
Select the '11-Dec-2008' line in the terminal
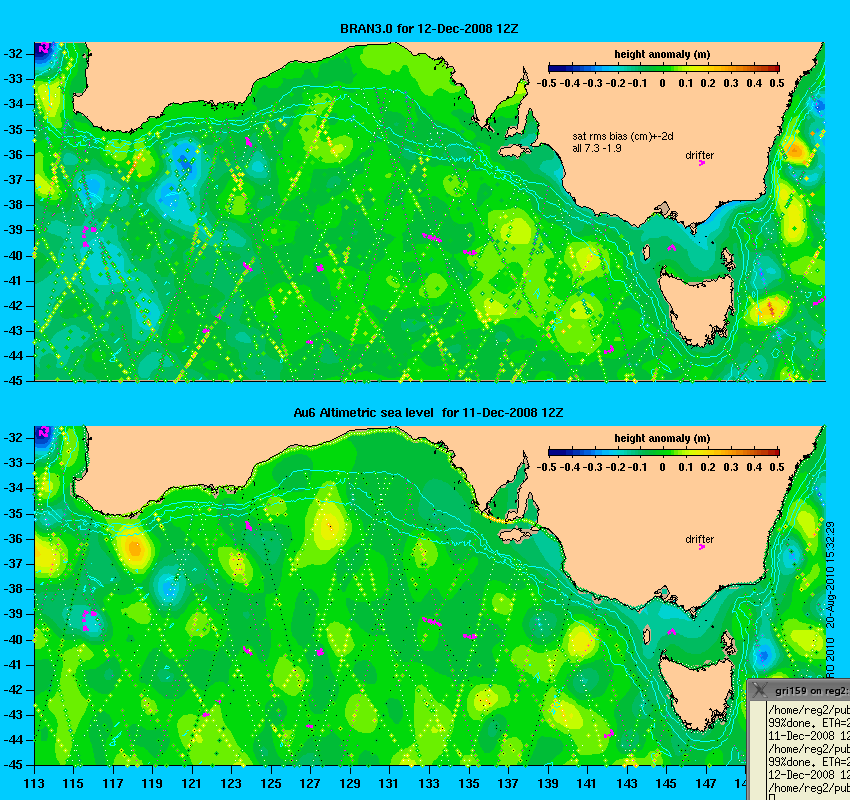click(x=808, y=736)
